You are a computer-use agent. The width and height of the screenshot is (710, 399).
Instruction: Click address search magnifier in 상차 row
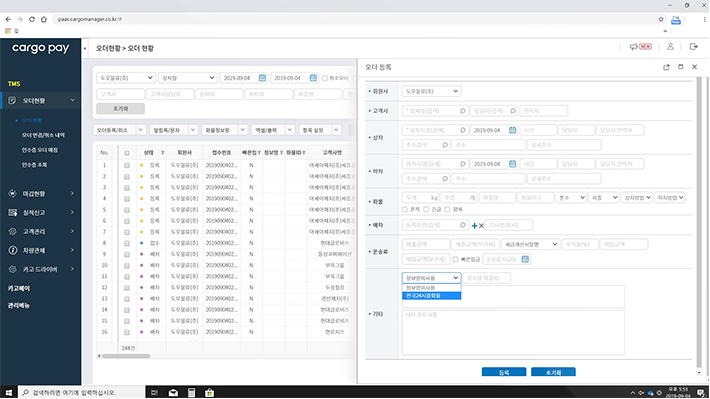click(445, 145)
